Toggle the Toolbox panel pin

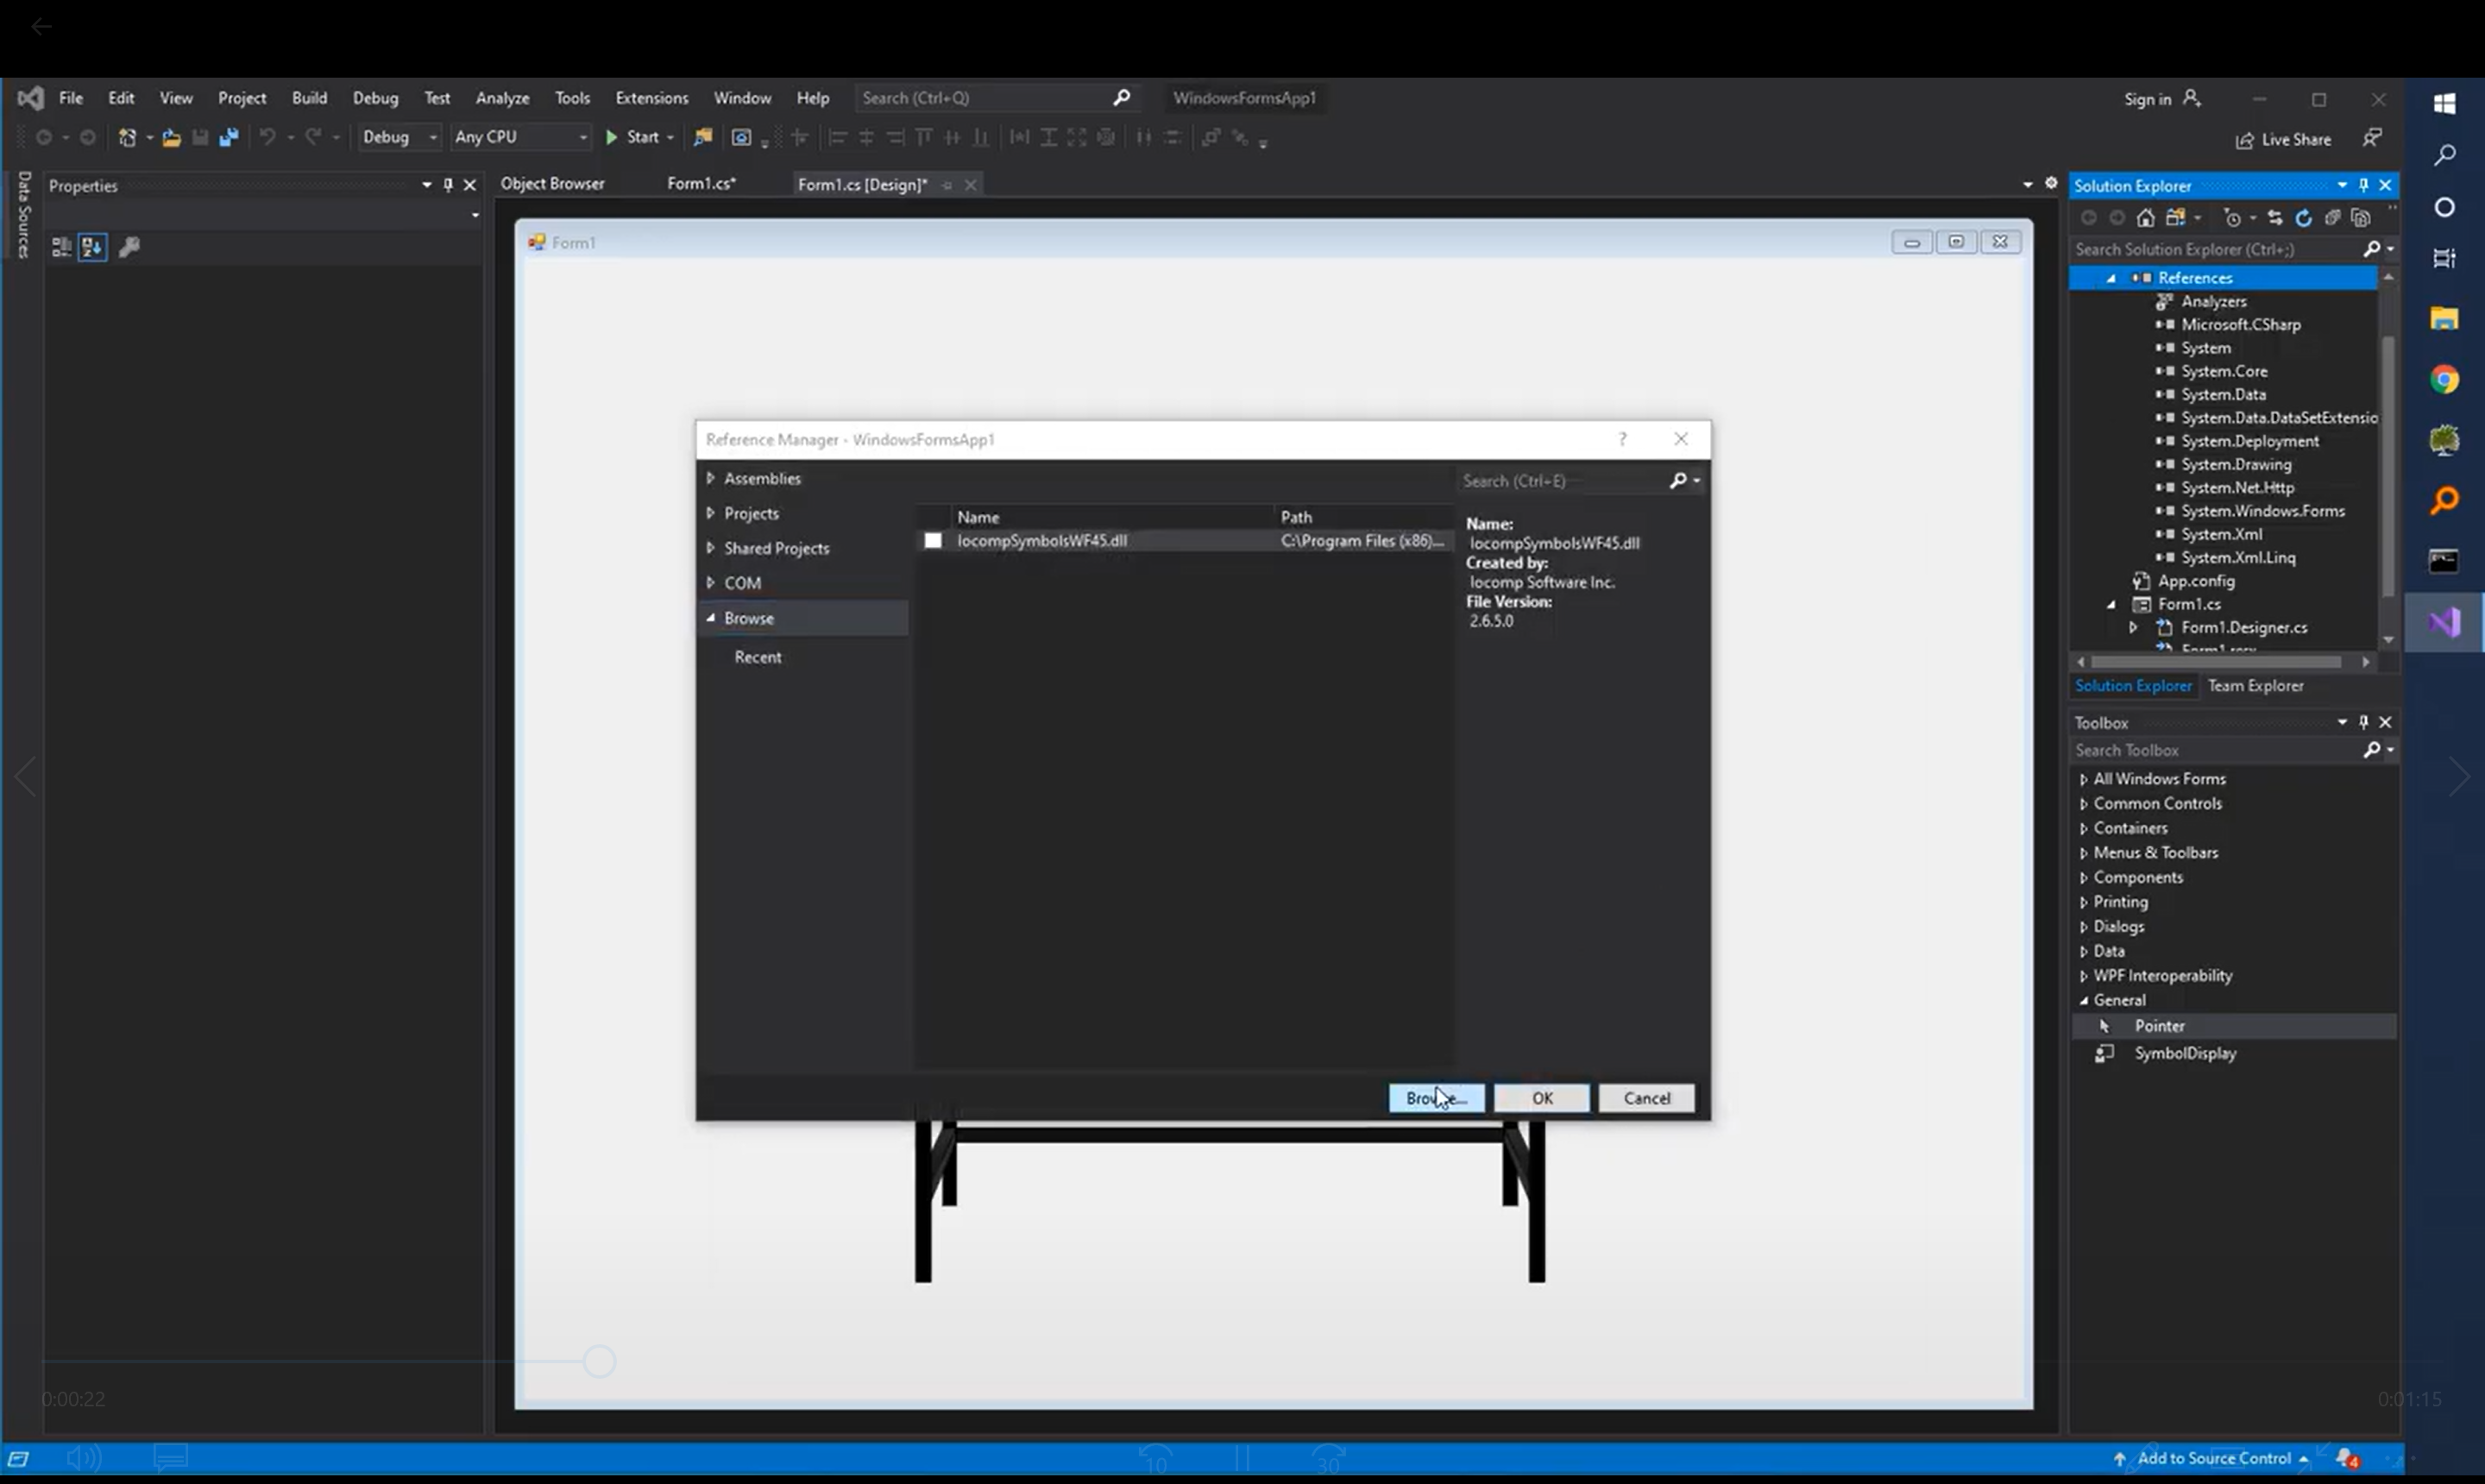[x=2364, y=722]
